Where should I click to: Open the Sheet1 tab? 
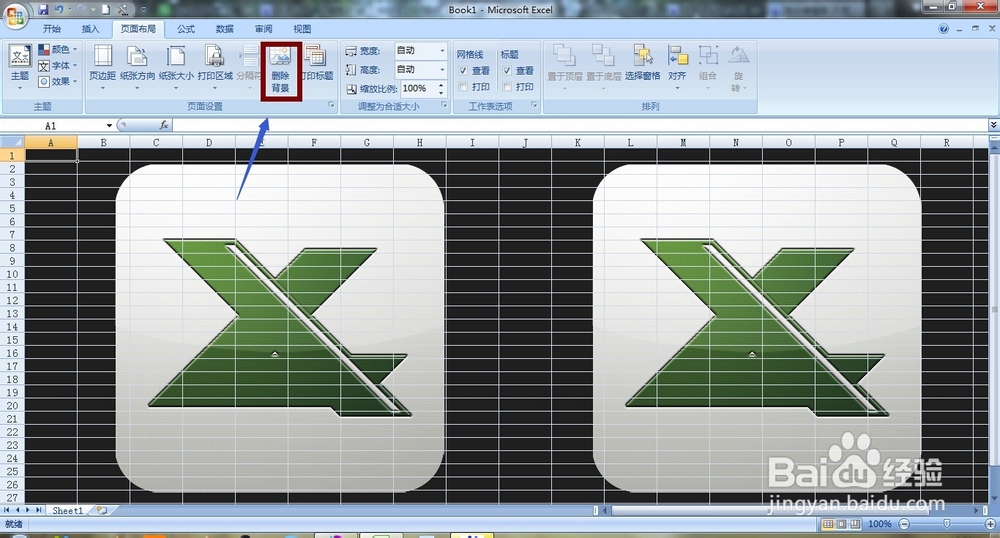[x=68, y=511]
